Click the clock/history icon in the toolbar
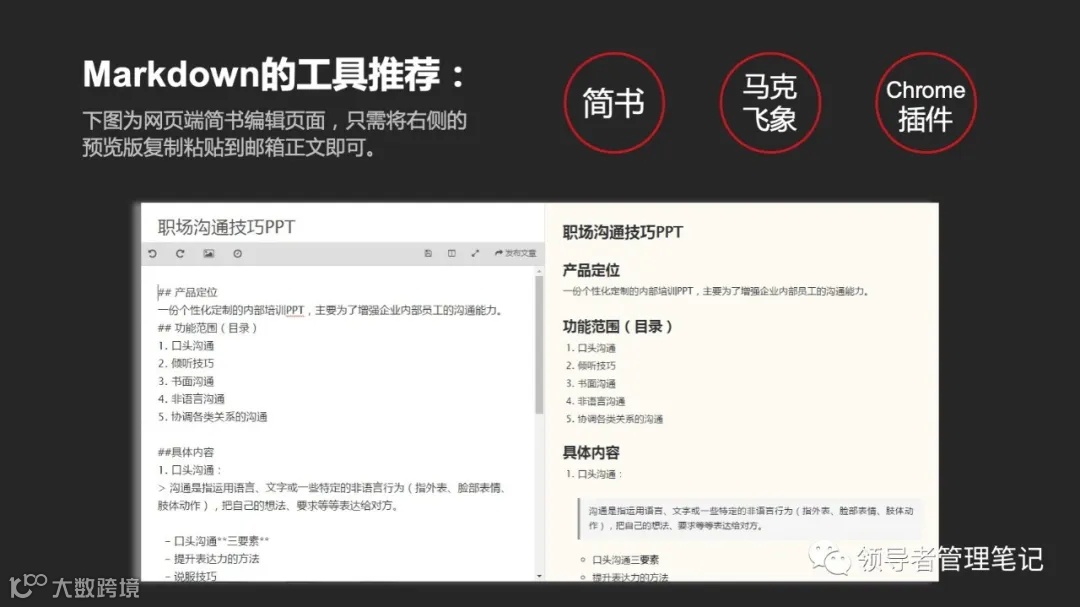Screen dimensions: 1080x607 tap(236, 253)
